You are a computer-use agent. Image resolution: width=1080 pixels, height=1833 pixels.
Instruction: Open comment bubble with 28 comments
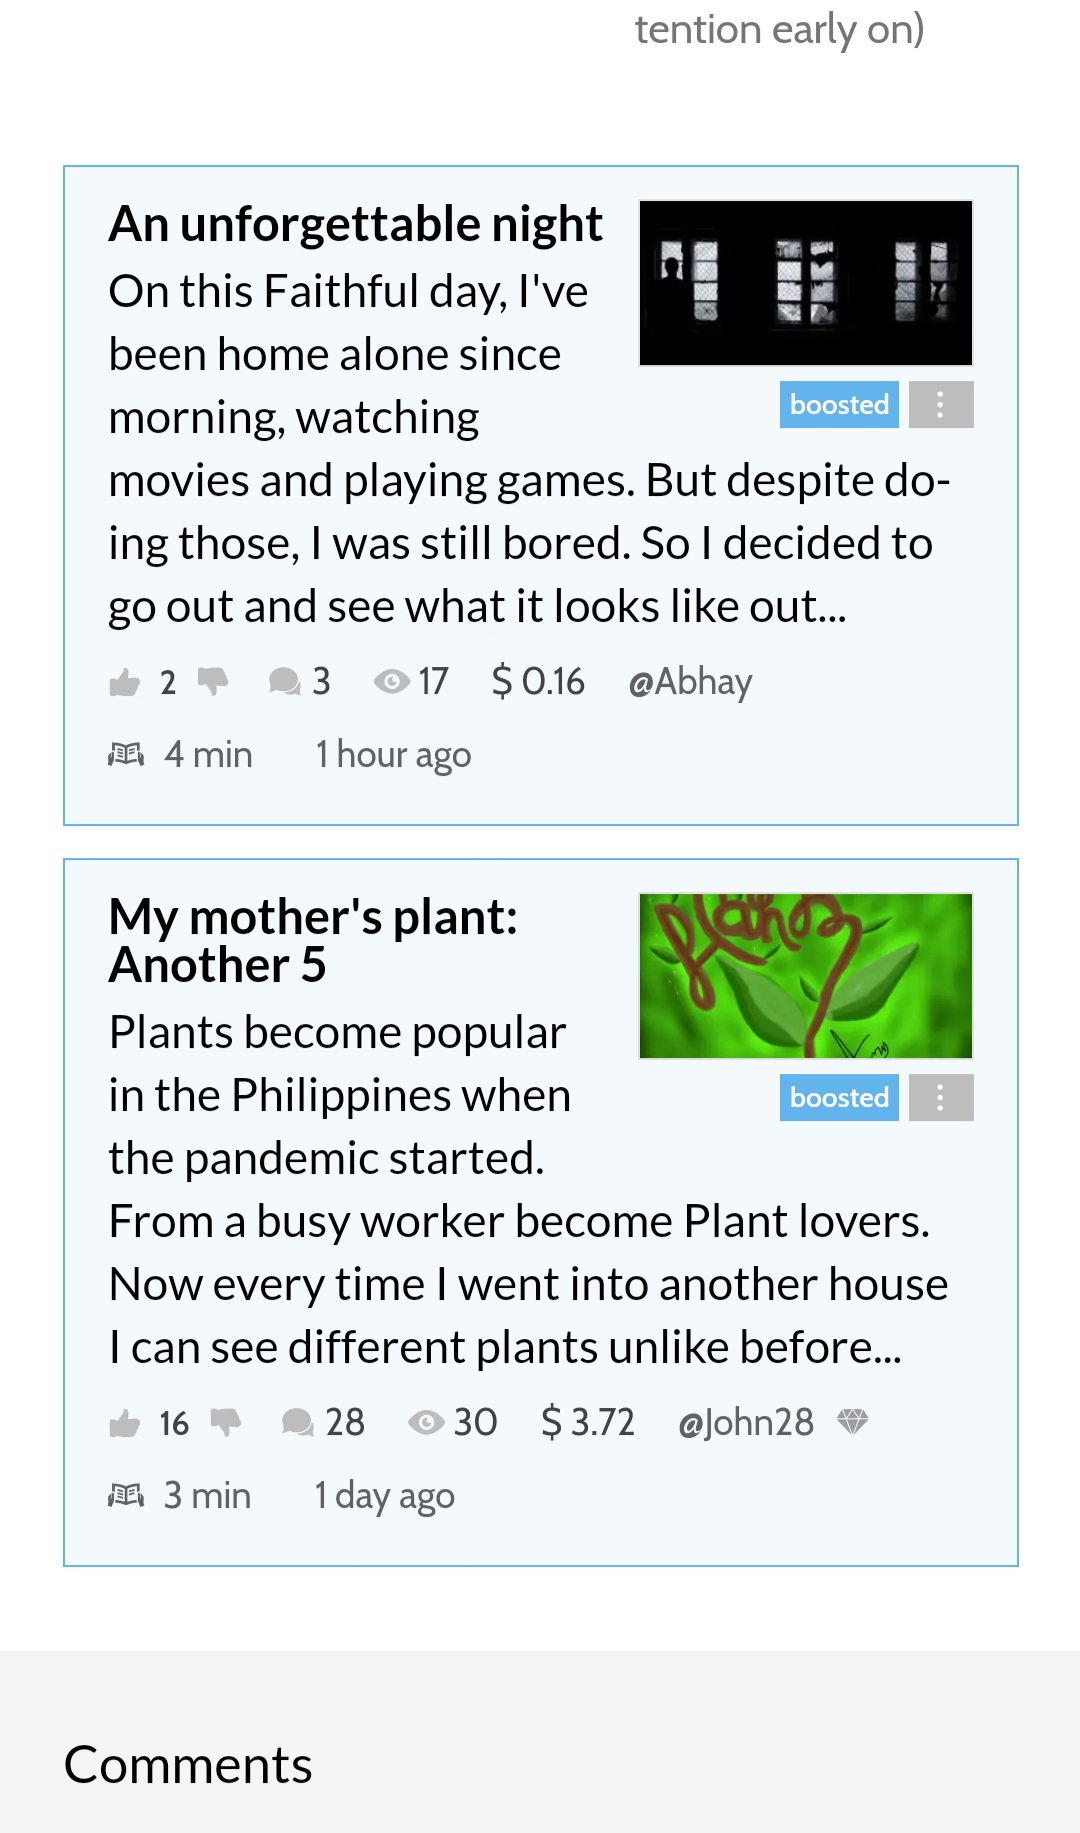point(298,1423)
